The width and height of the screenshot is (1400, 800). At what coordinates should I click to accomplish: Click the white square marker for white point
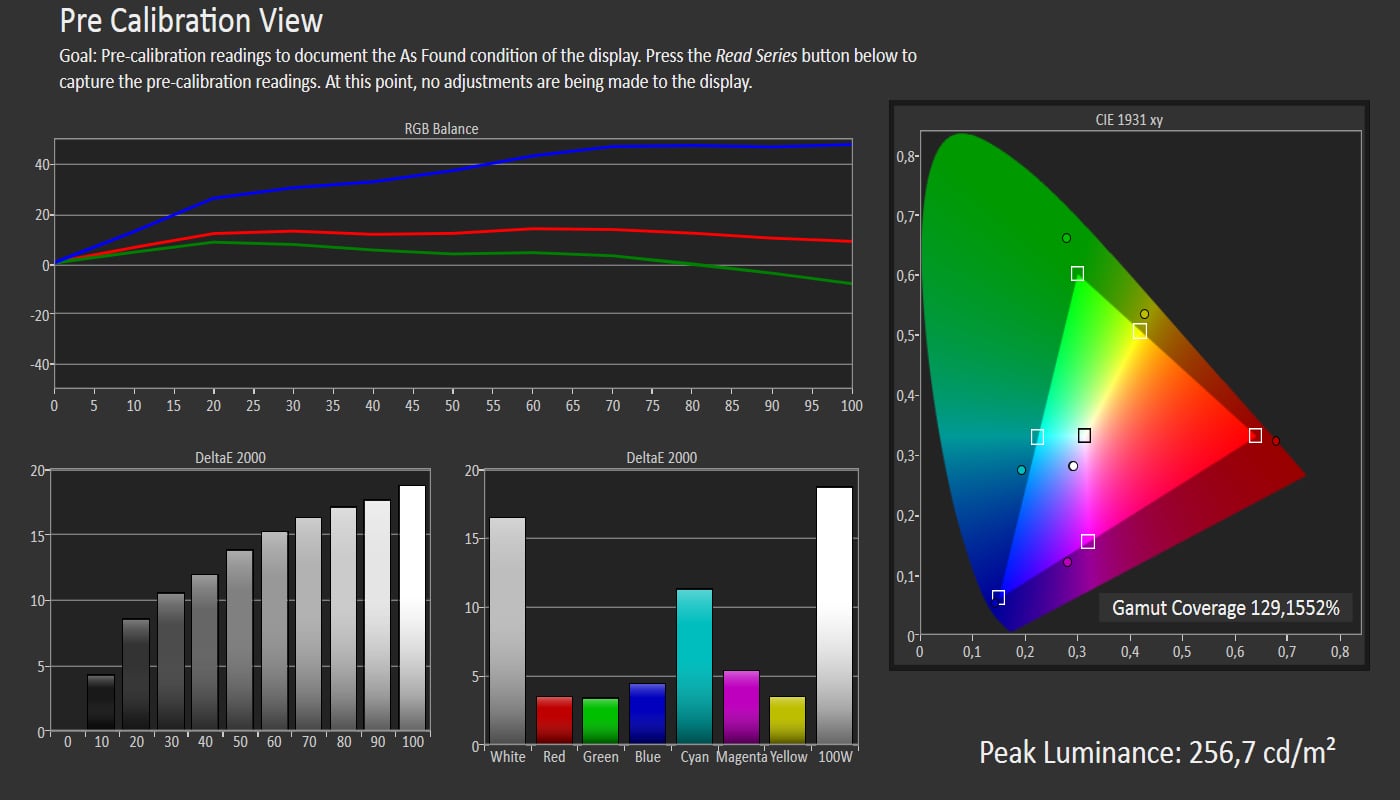(x=1083, y=434)
